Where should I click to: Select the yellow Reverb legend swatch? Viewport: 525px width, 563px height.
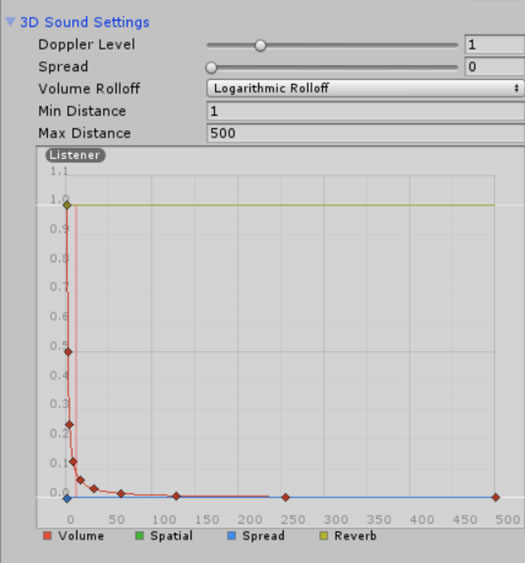[324, 536]
